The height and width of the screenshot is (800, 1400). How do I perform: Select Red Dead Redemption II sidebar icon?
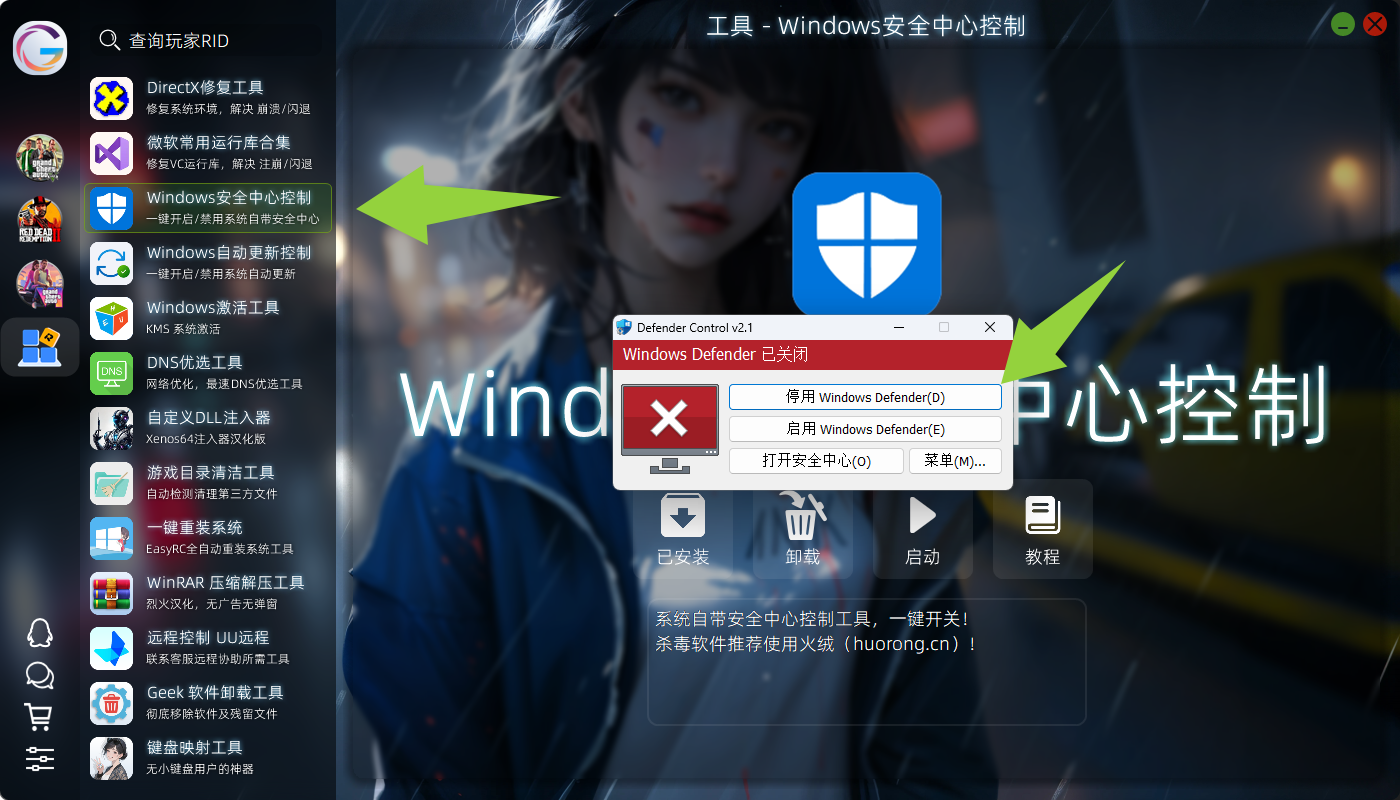40,221
